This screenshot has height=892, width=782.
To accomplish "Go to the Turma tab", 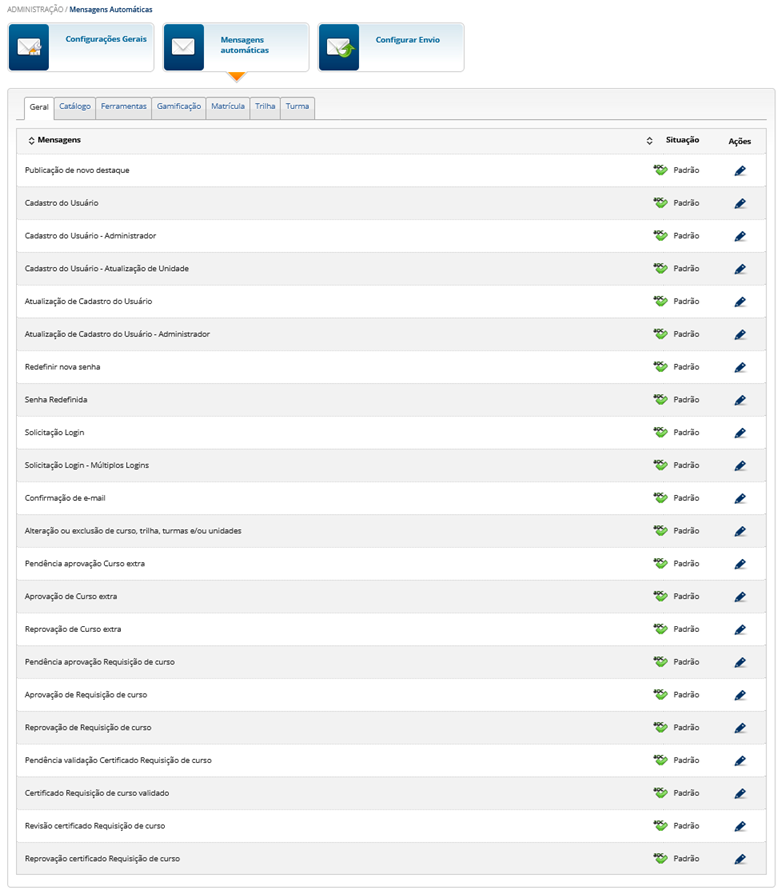I will tap(297, 106).
